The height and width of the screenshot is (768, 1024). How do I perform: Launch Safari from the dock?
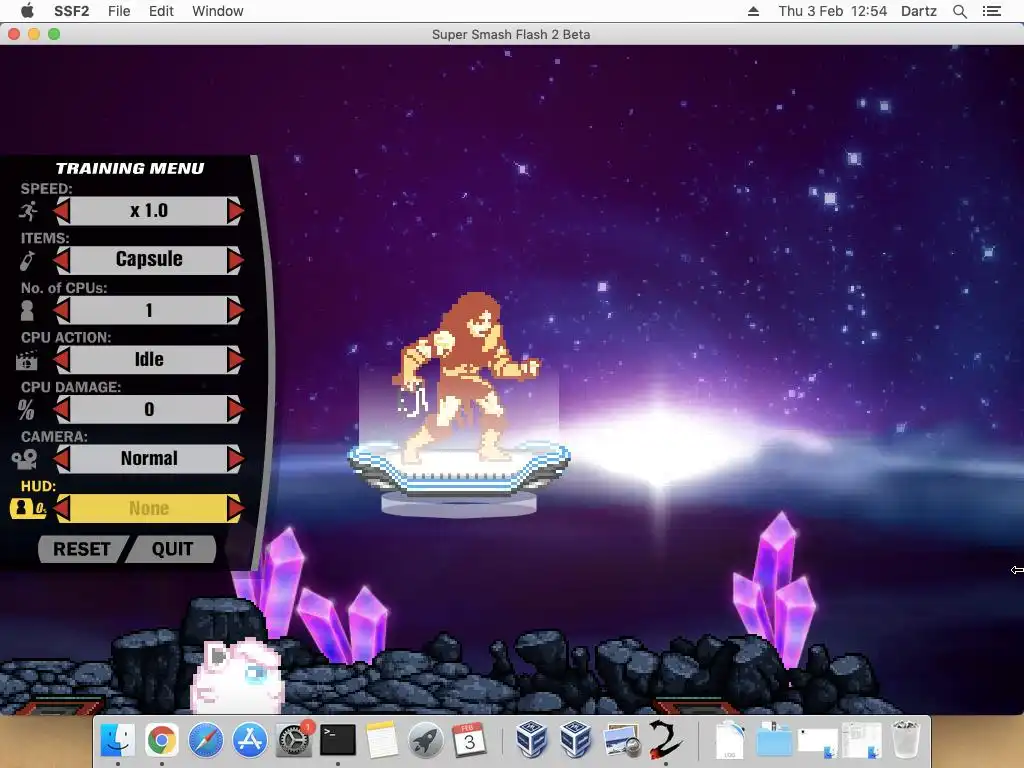[206, 740]
